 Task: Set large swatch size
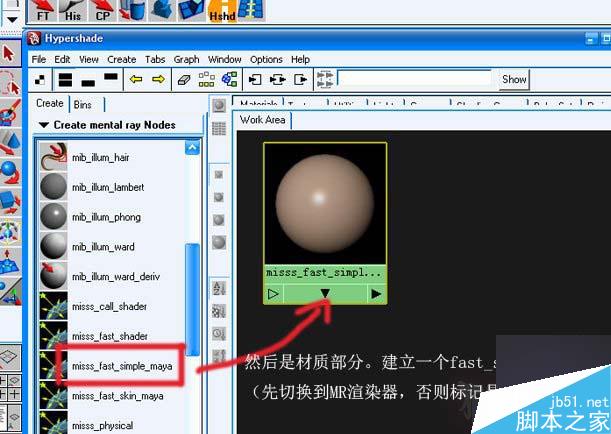tap(219, 220)
